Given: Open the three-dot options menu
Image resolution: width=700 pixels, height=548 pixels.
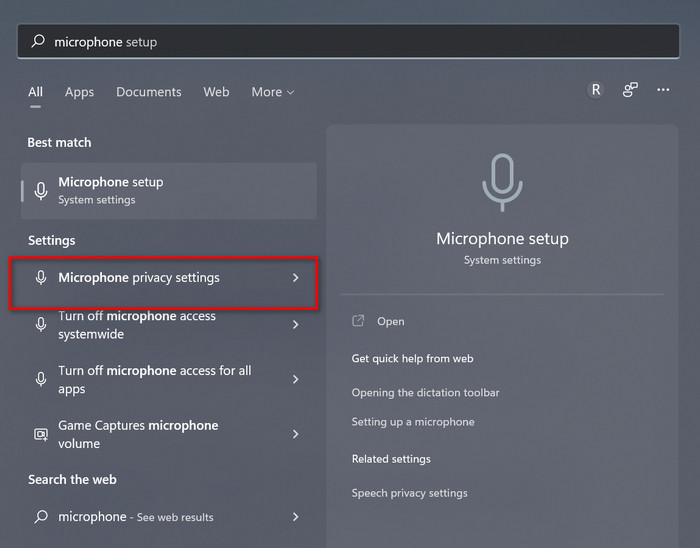Looking at the screenshot, I should 663,90.
